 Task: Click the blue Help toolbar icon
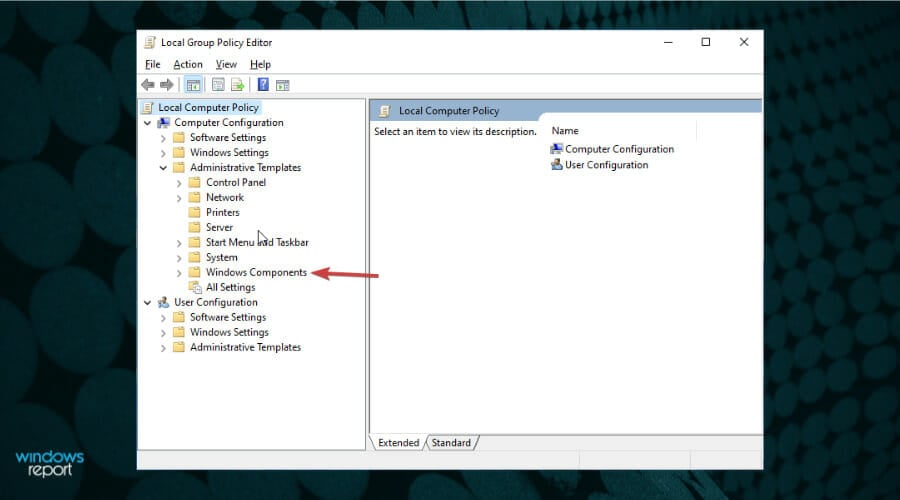[263, 85]
